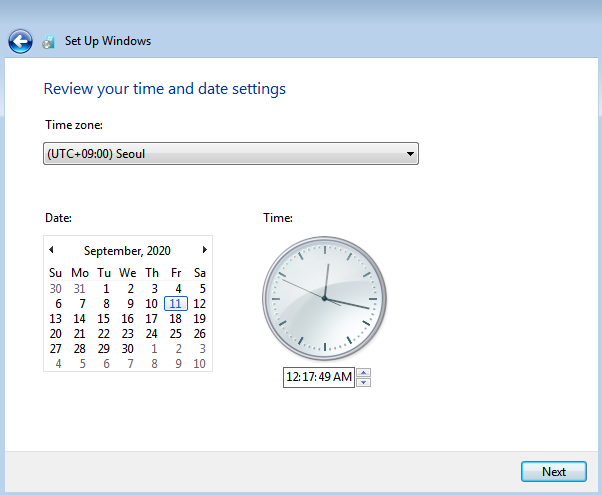Select September 27 on the calendar
602x495 pixels.
[x=55, y=349]
